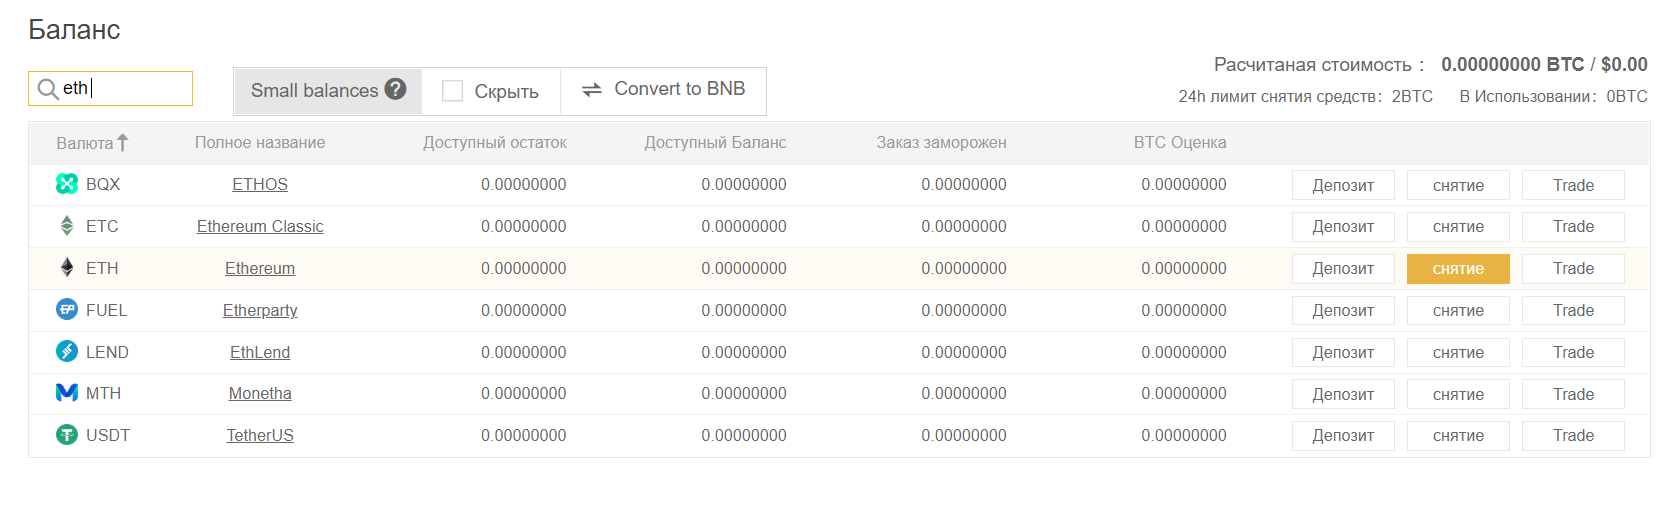Open the Etherparty link
The image size is (1680, 520).
coord(260,310)
